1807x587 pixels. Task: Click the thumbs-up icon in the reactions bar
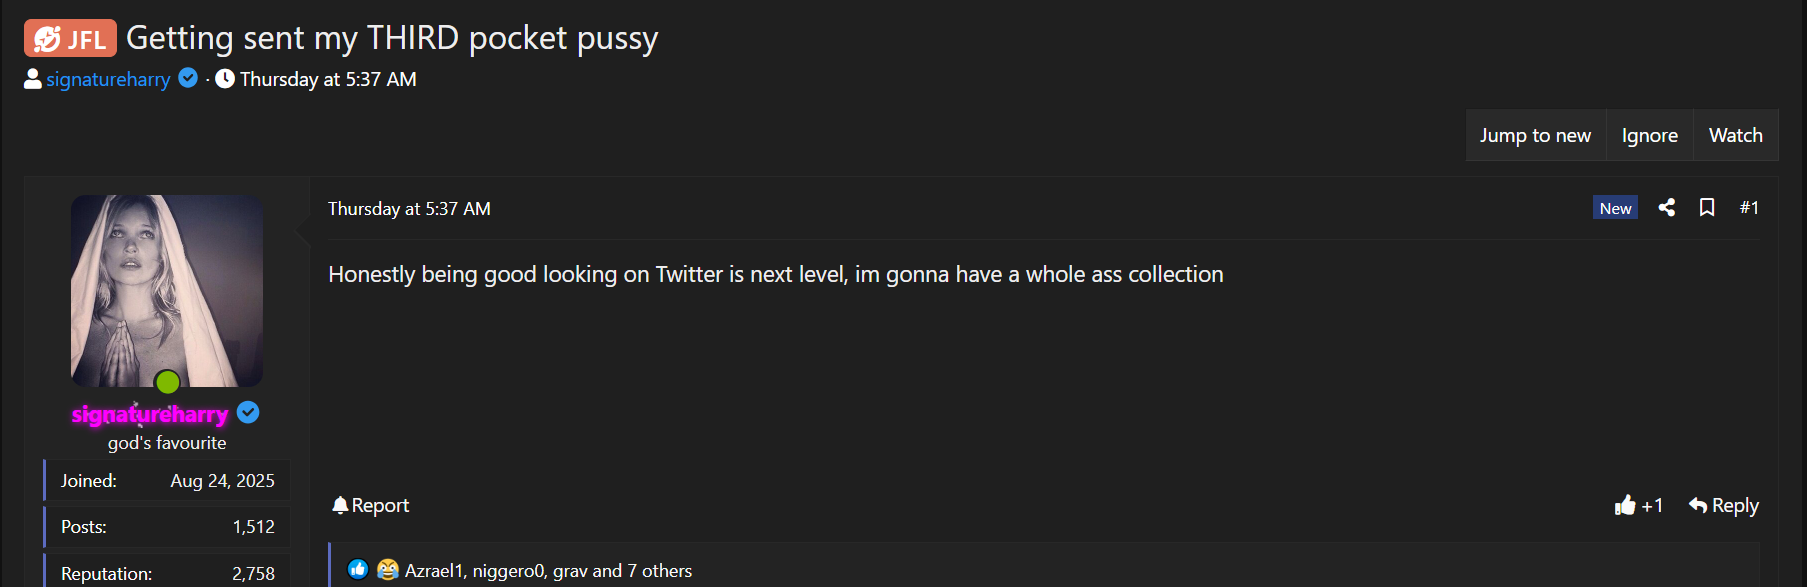[359, 569]
